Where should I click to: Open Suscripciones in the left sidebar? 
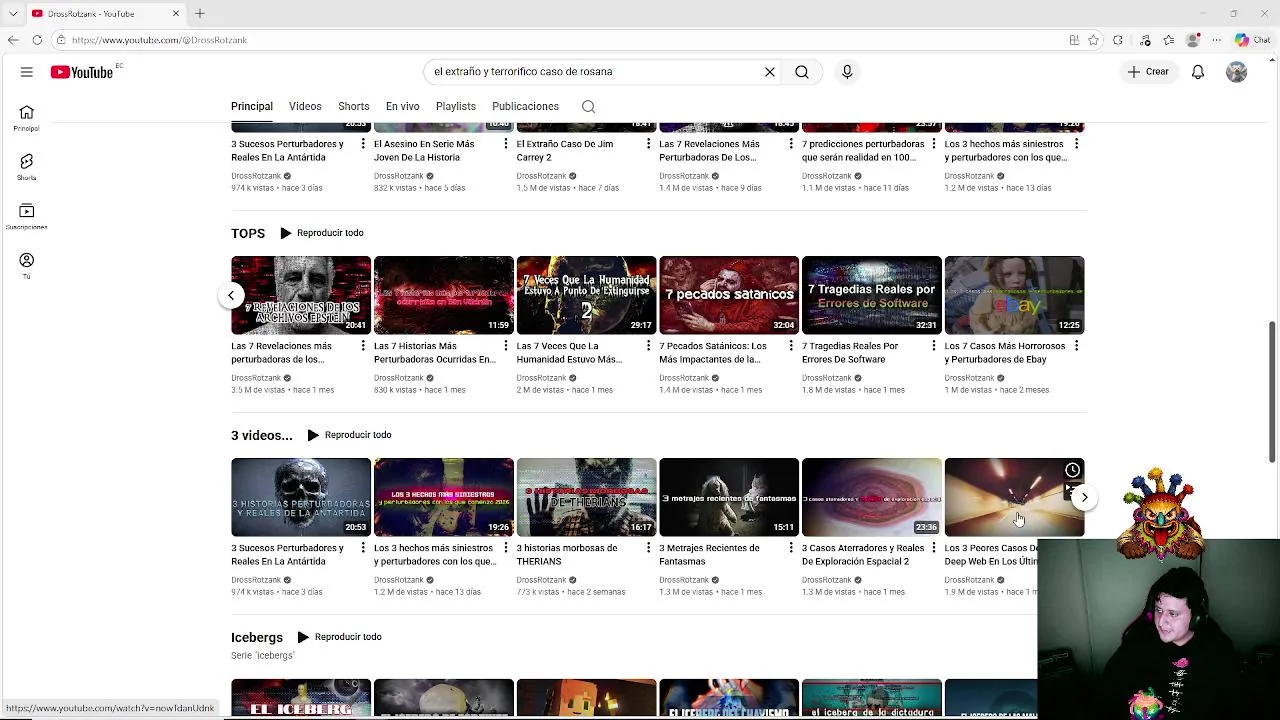[x=27, y=216]
